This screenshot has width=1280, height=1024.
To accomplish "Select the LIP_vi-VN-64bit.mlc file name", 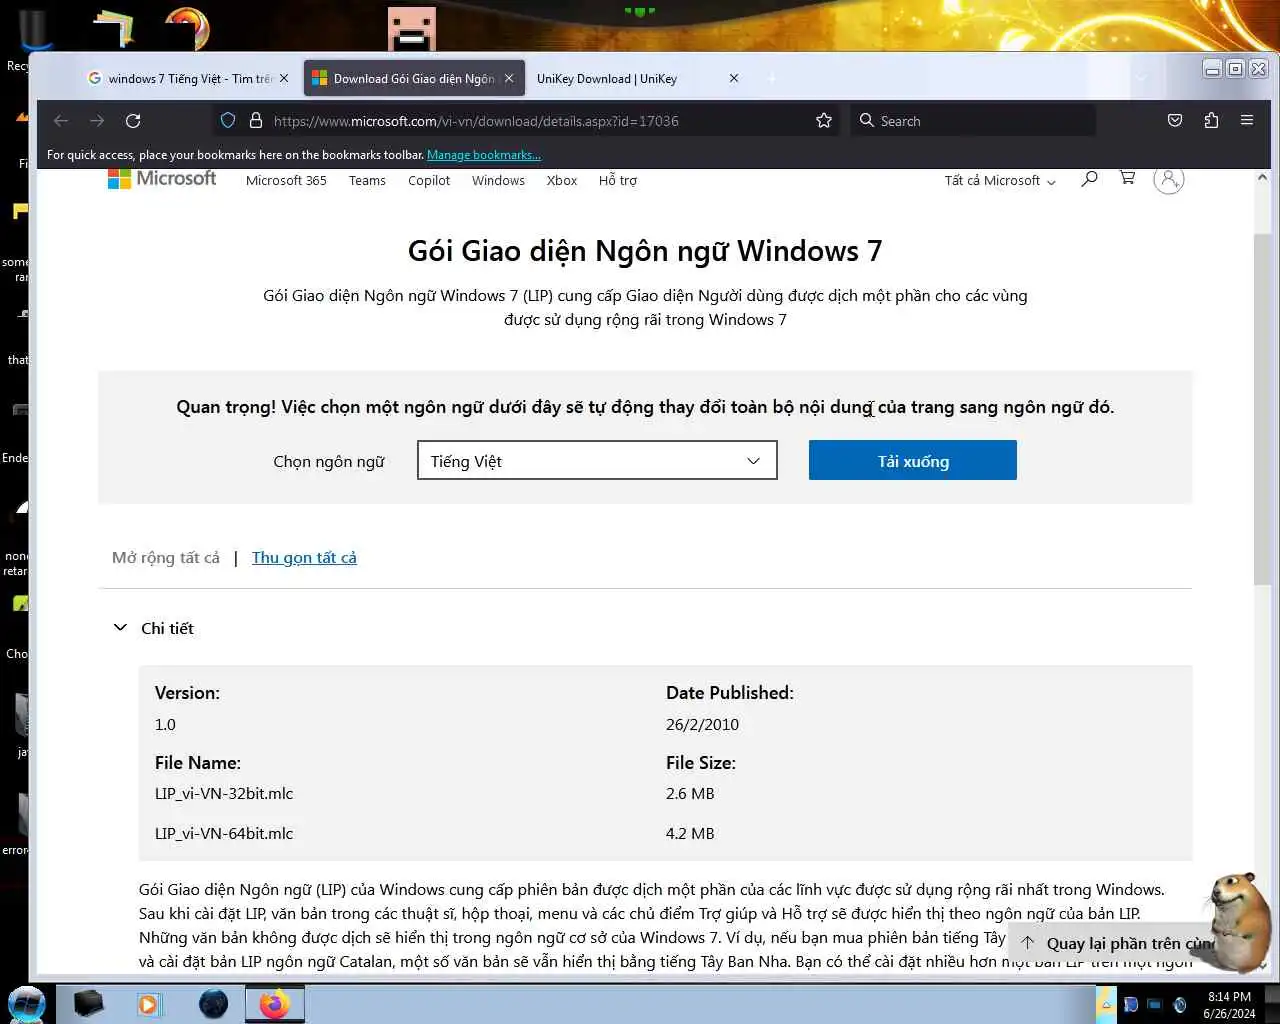I will (x=224, y=833).
